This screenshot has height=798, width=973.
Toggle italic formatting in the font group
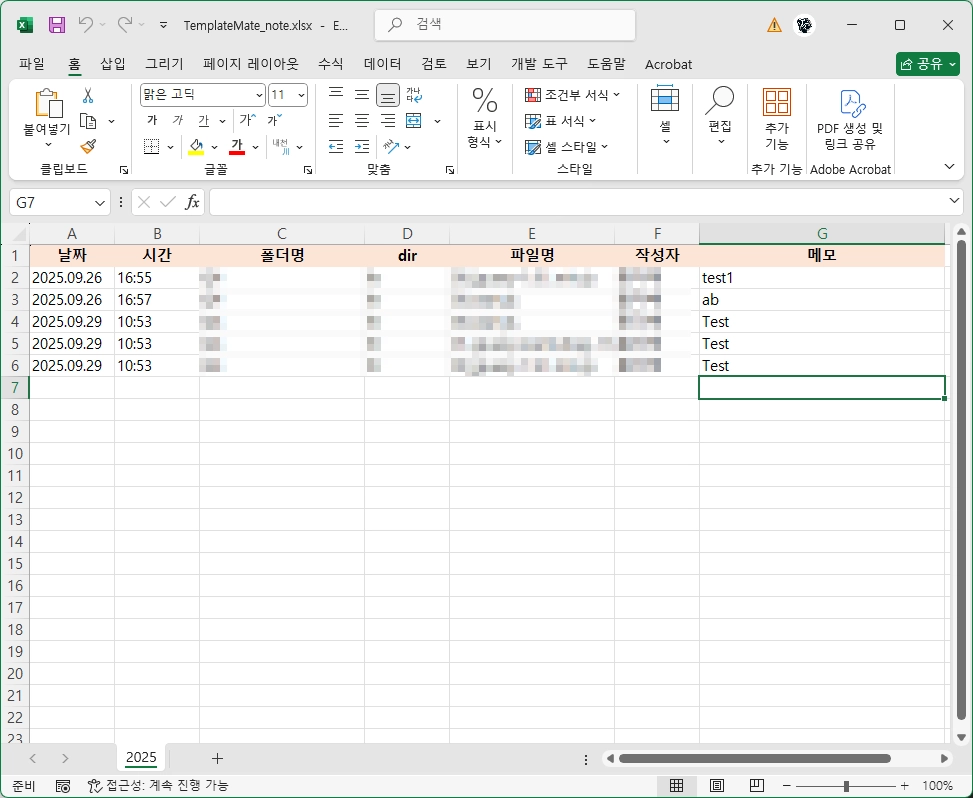point(177,121)
